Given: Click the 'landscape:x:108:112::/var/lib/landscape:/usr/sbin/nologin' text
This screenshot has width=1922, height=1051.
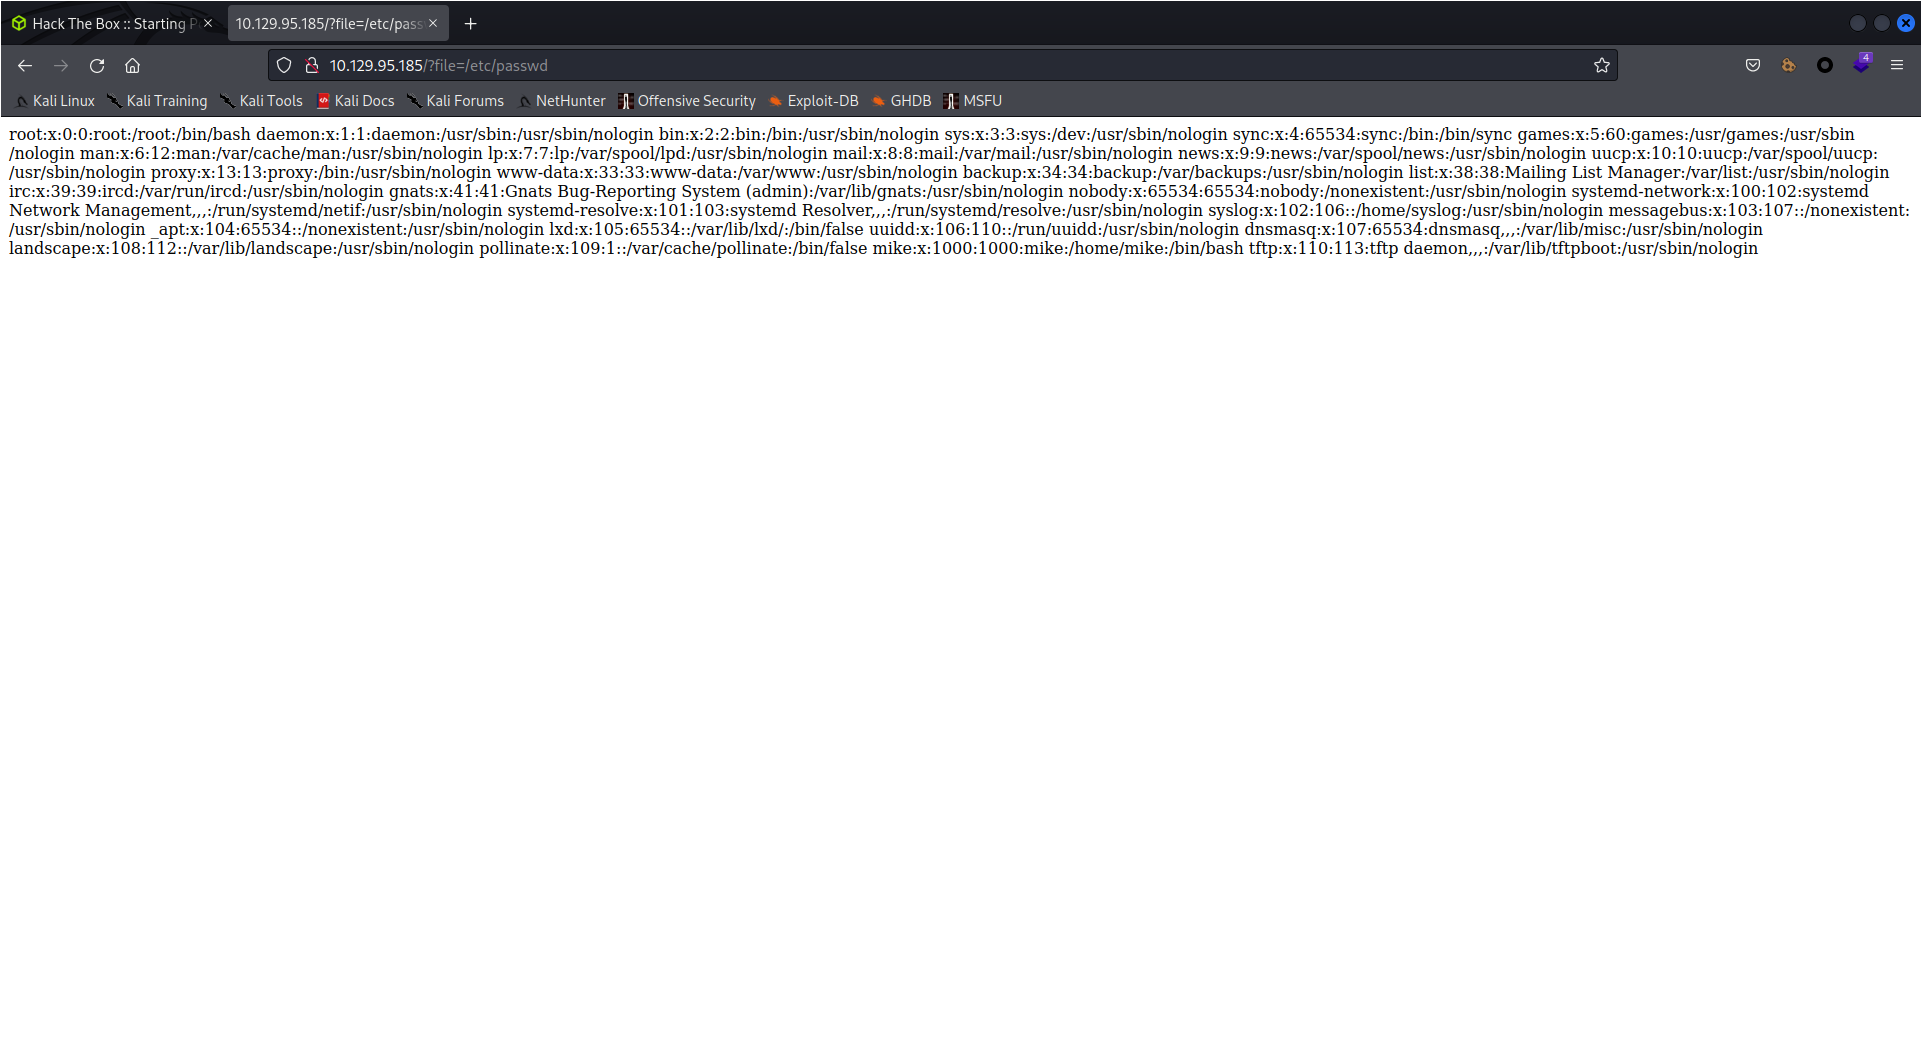Looking at the screenshot, I should coord(241,248).
